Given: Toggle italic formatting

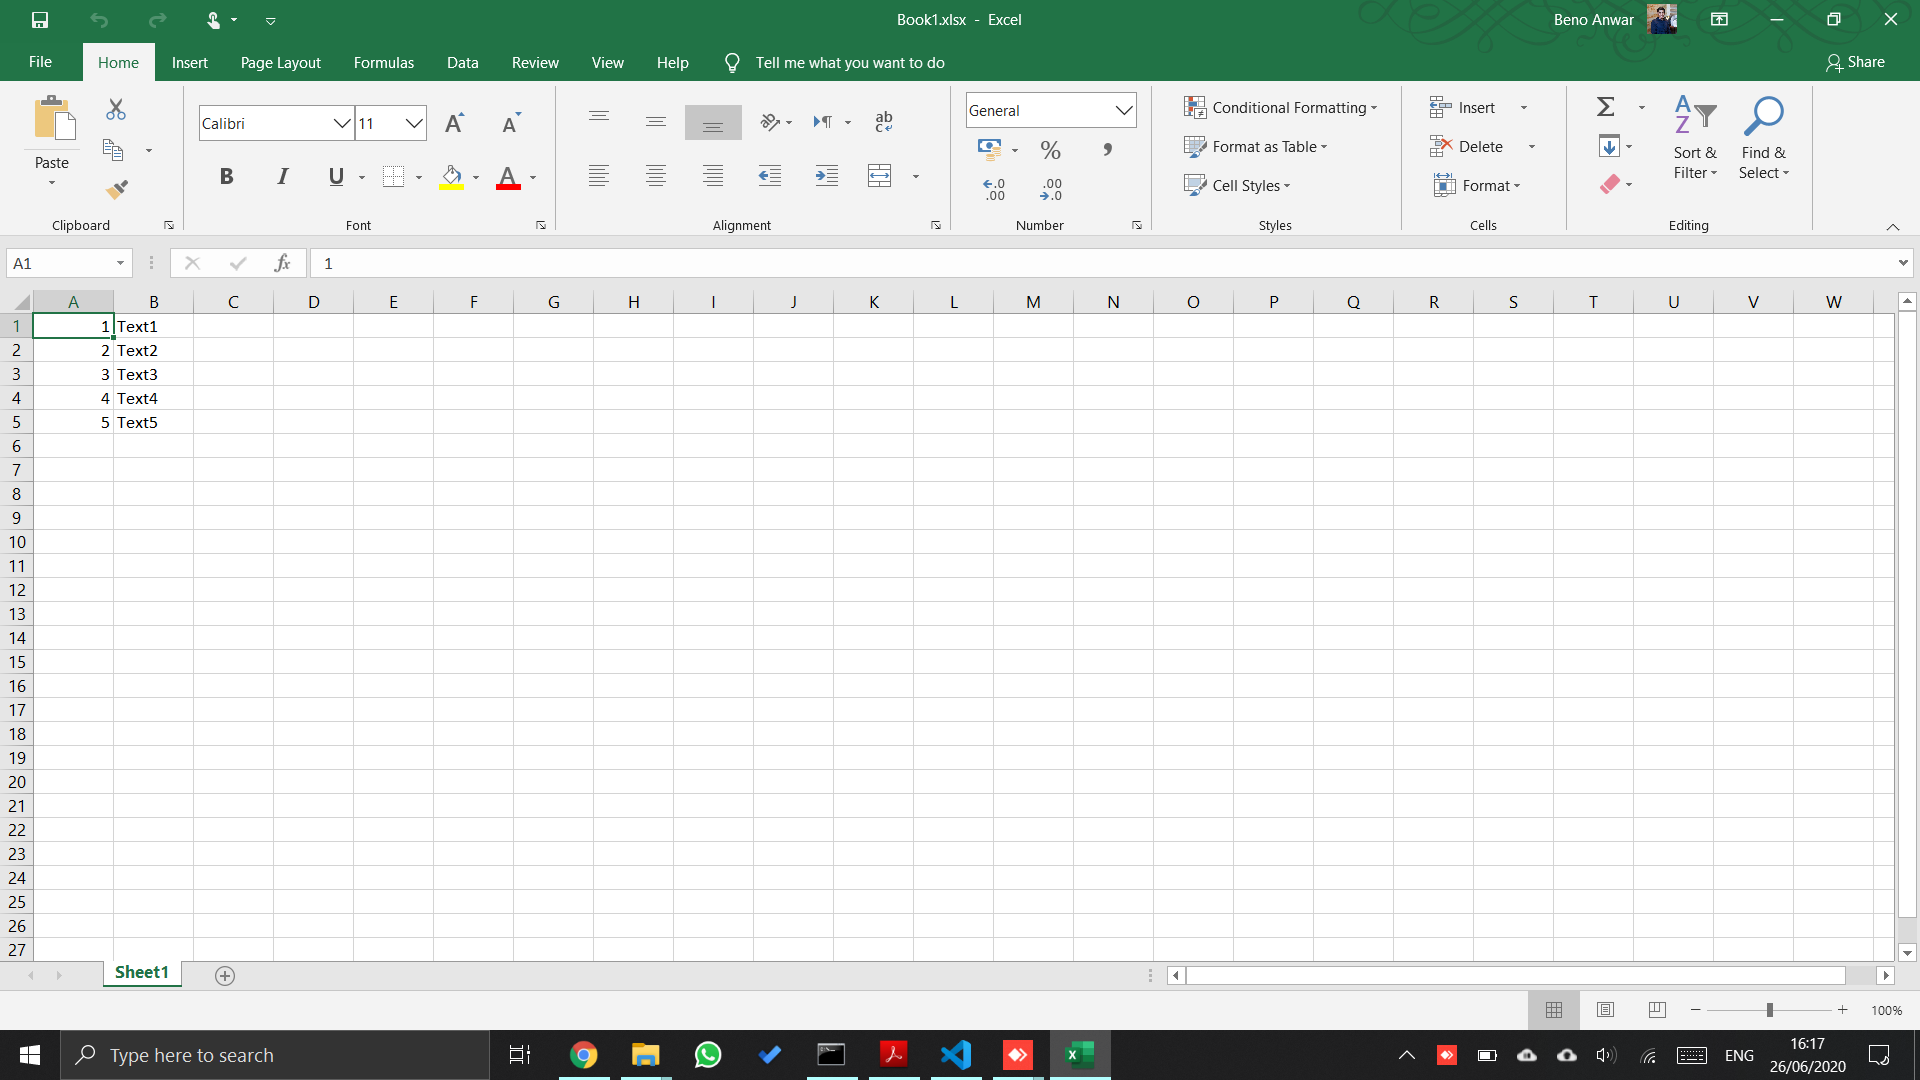Looking at the screenshot, I should click(282, 176).
